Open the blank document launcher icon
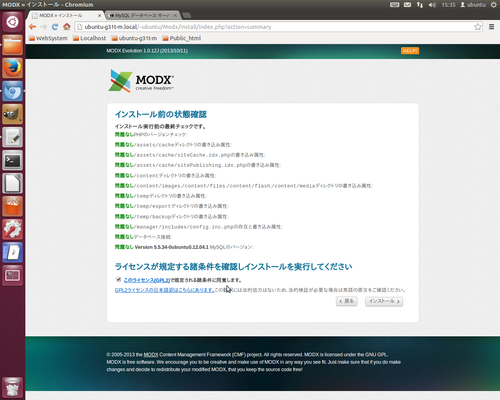500x400 pixels. [x=13, y=183]
